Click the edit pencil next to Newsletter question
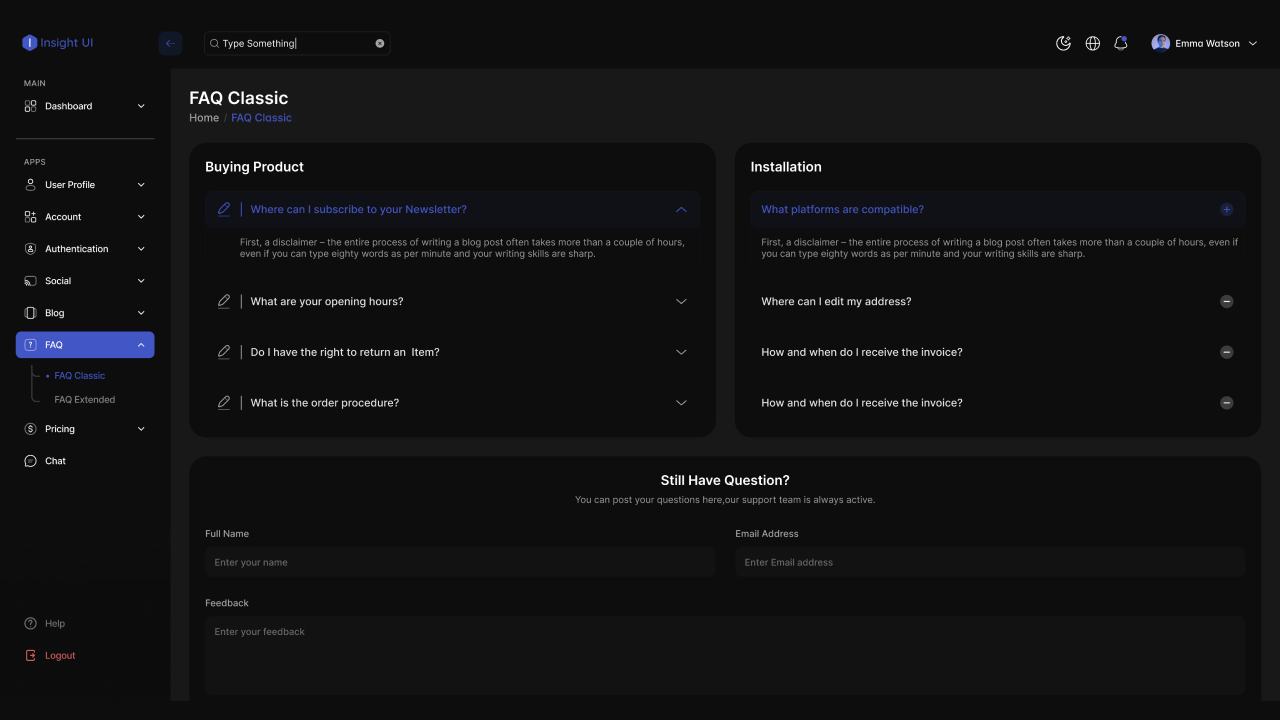 click(224, 209)
